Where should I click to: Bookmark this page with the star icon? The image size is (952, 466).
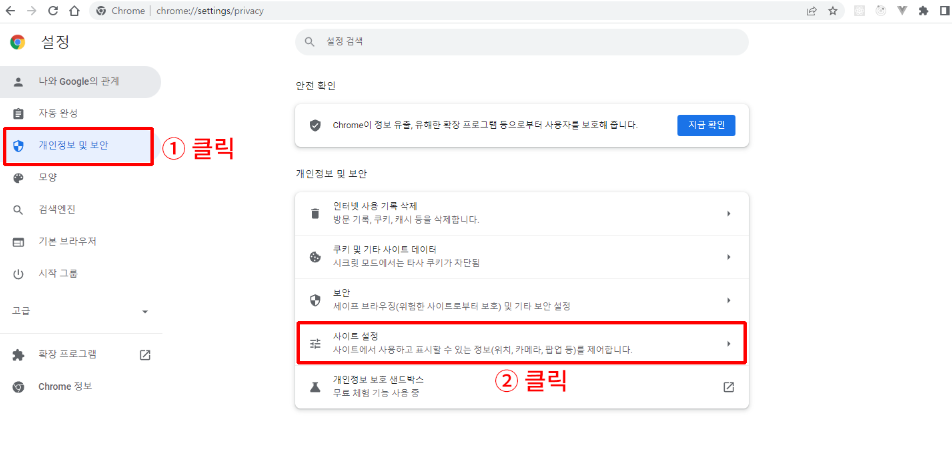[x=832, y=11]
